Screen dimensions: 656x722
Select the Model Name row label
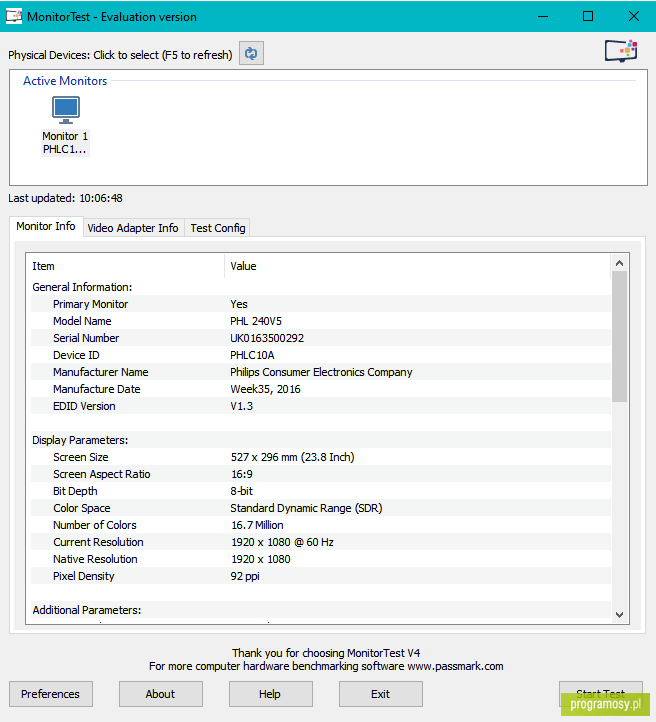pyautogui.click(x=82, y=321)
